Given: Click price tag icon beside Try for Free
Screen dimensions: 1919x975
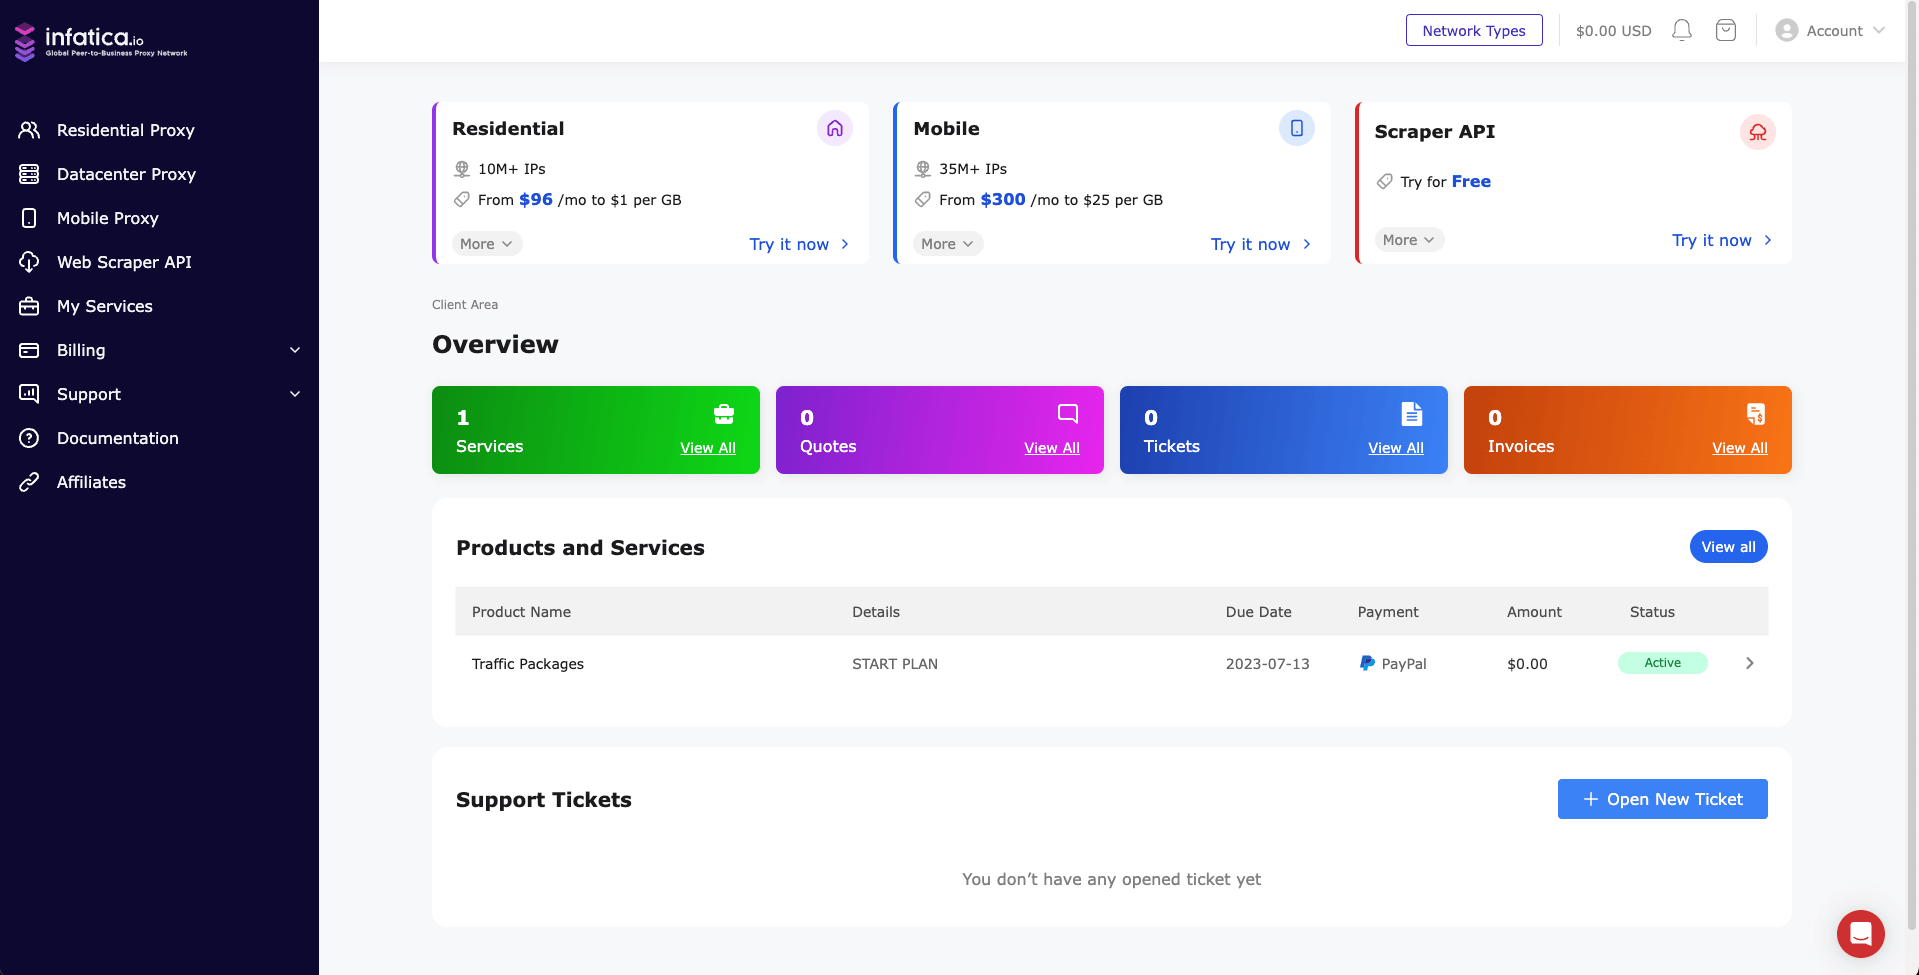Looking at the screenshot, I should [x=1384, y=181].
